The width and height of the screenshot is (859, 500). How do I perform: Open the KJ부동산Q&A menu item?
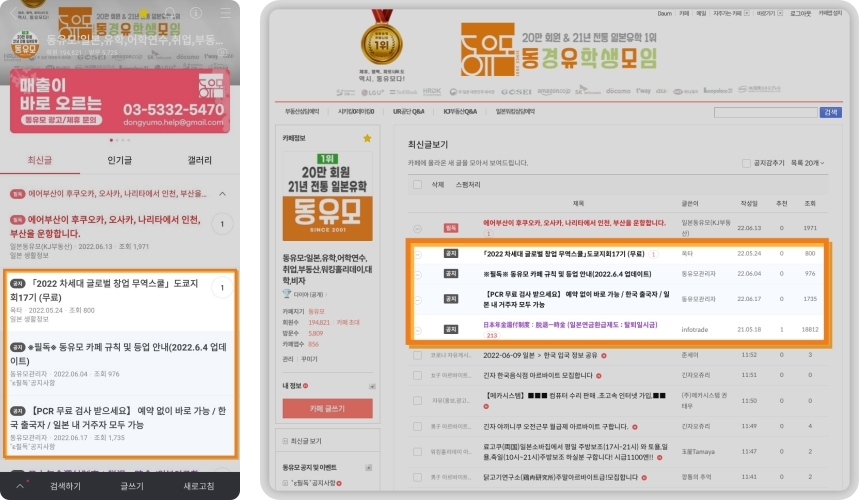(x=460, y=111)
